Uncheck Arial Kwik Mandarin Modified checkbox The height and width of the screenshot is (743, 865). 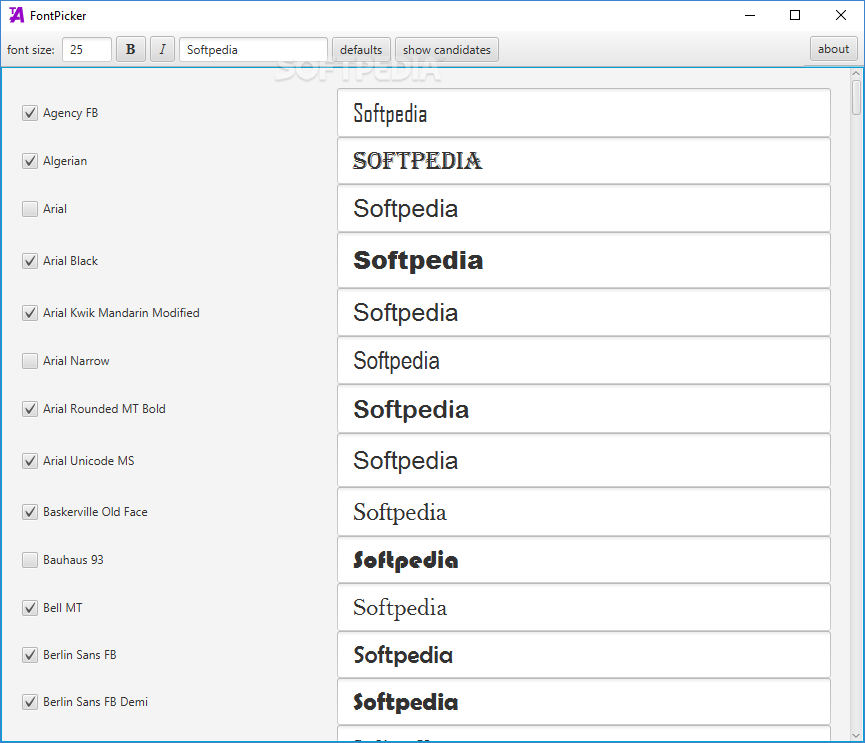pos(30,313)
